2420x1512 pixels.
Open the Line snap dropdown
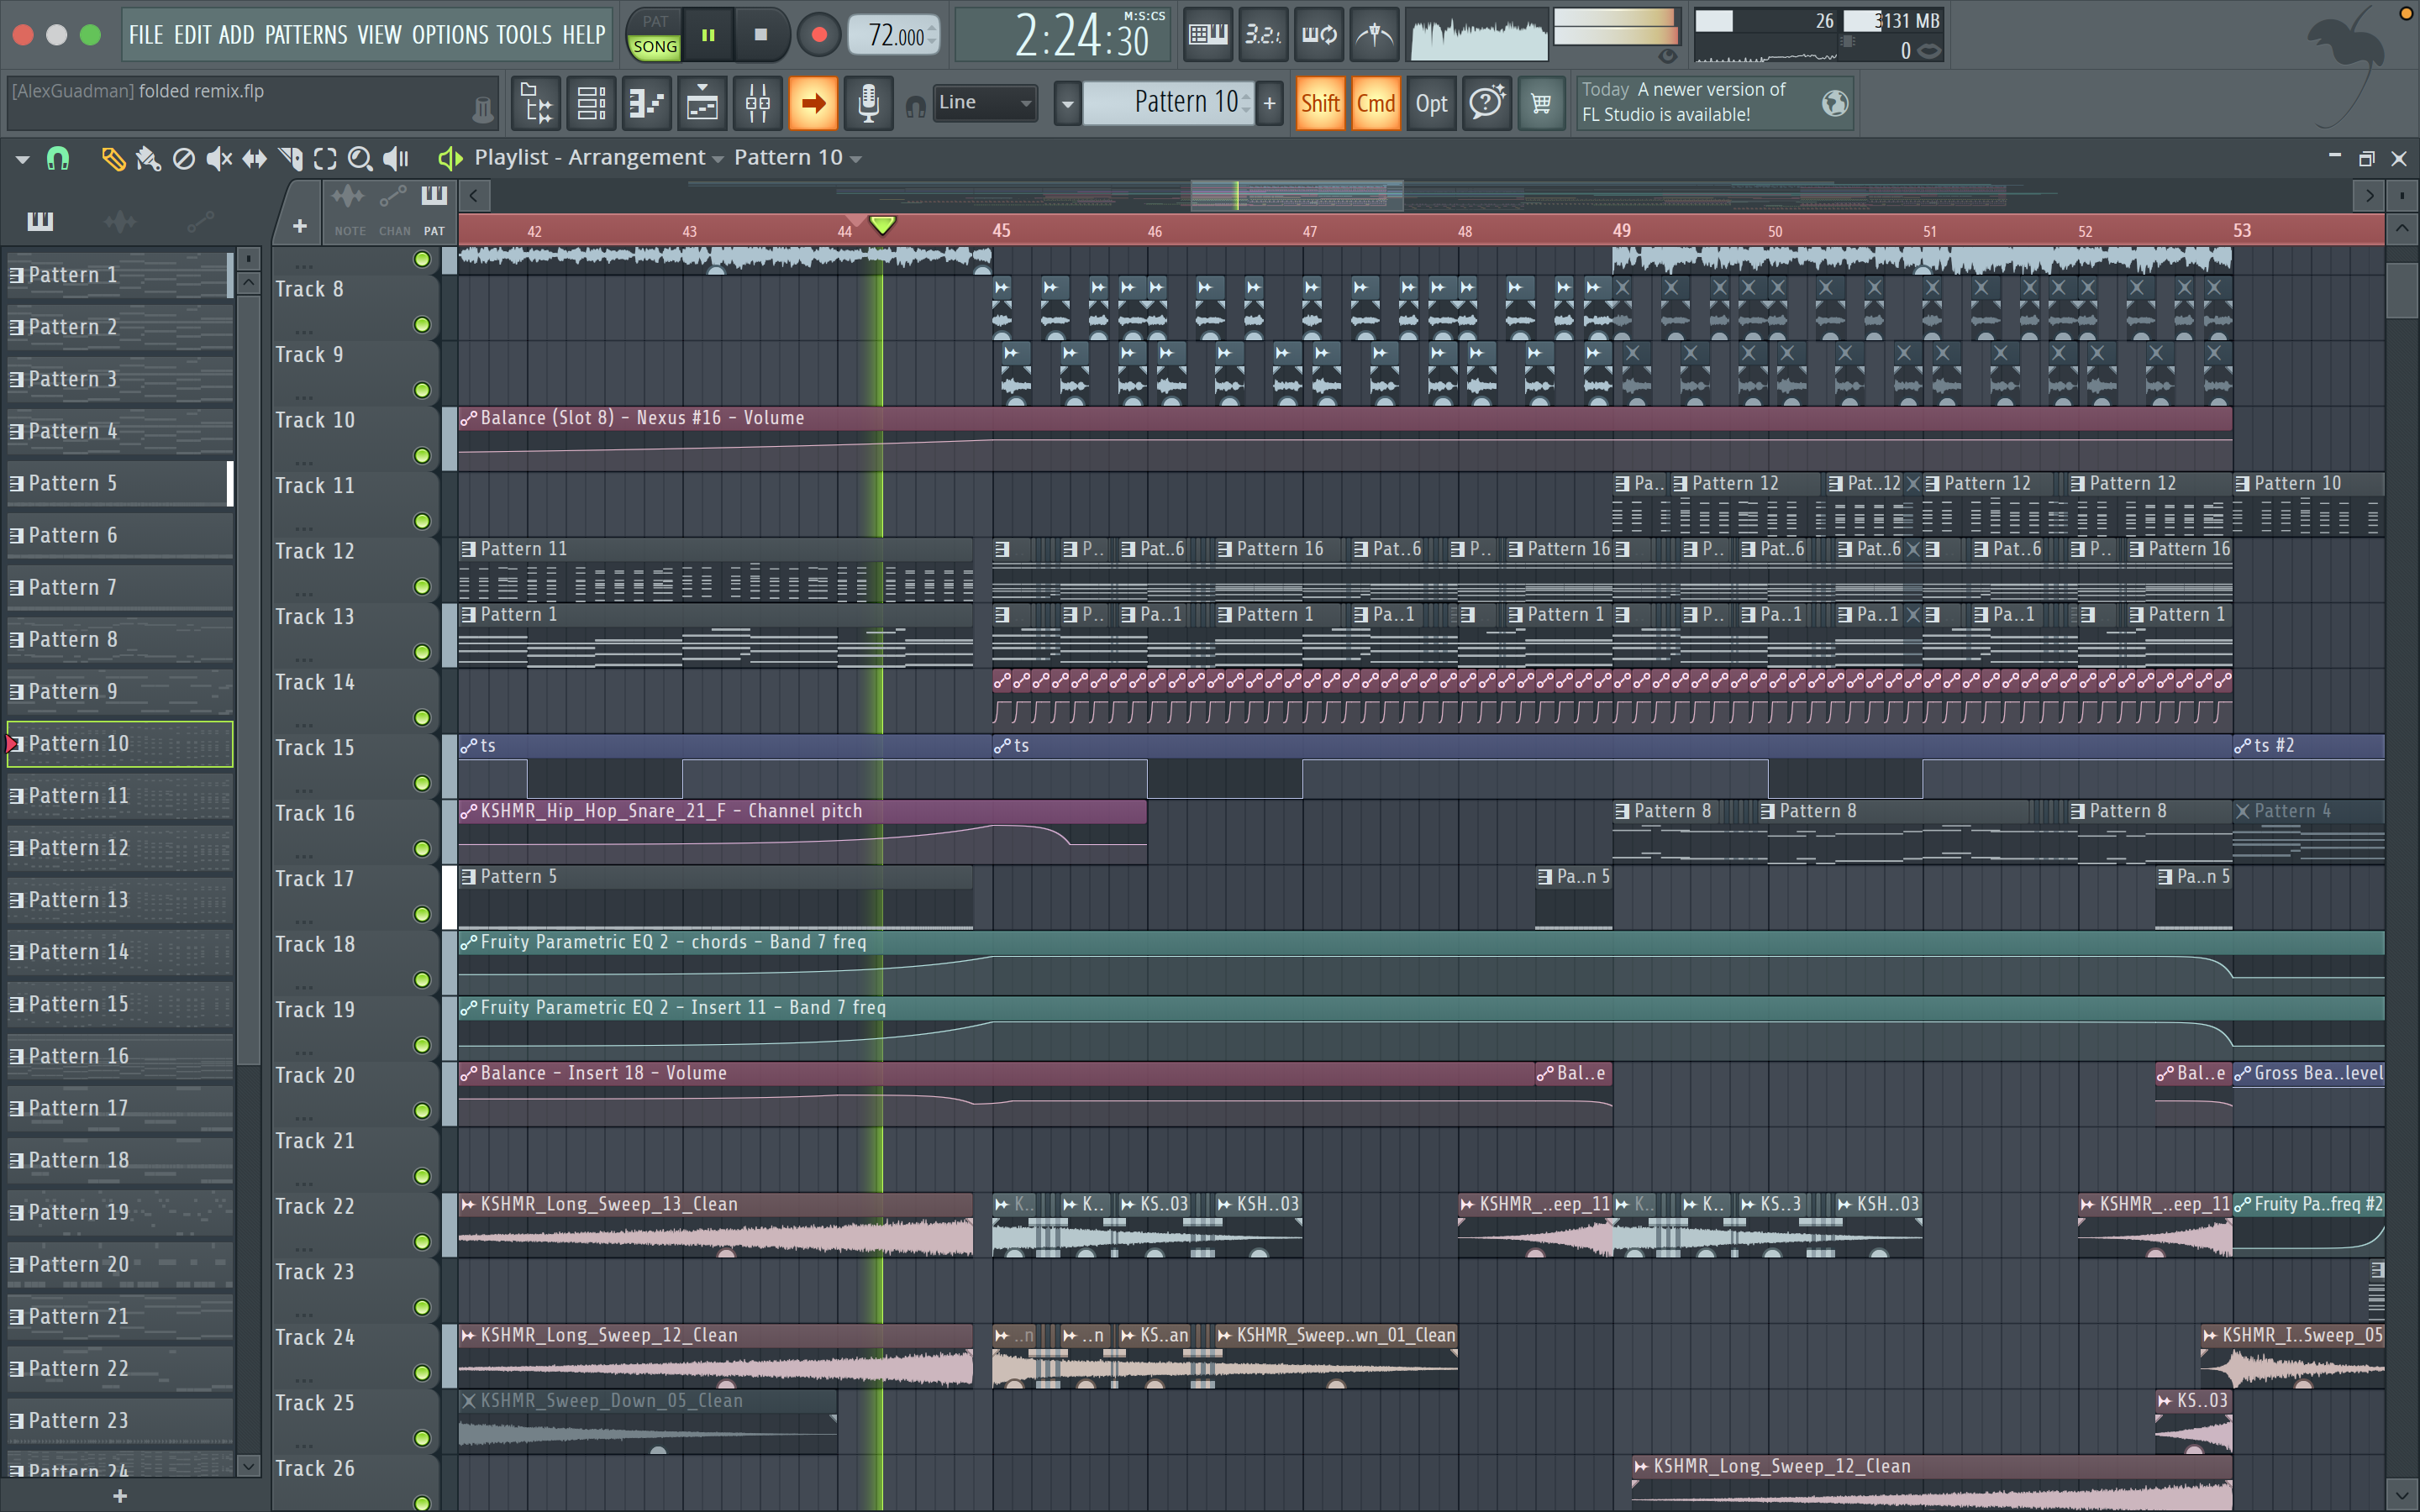tap(984, 103)
